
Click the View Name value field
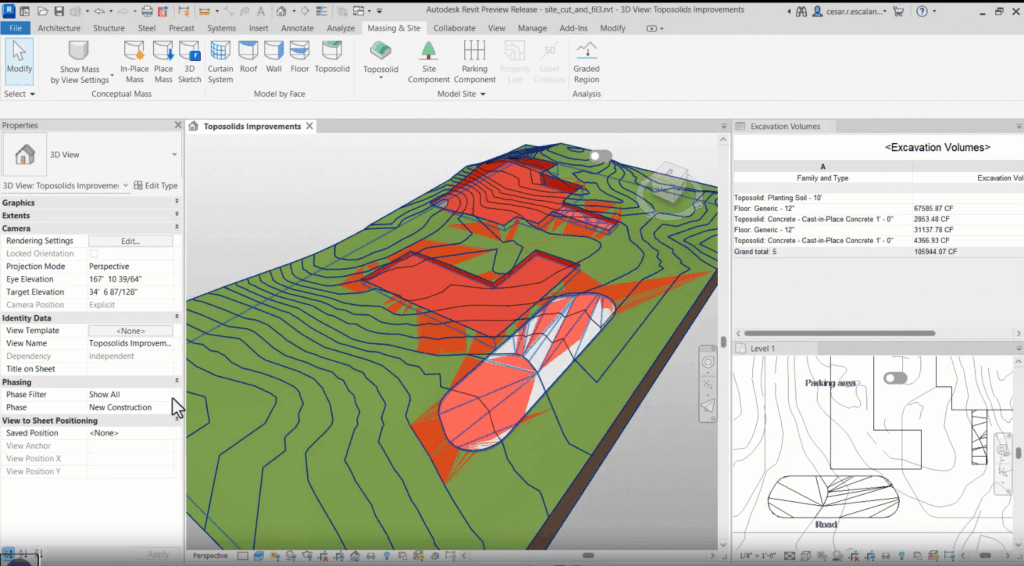pyautogui.click(x=131, y=343)
